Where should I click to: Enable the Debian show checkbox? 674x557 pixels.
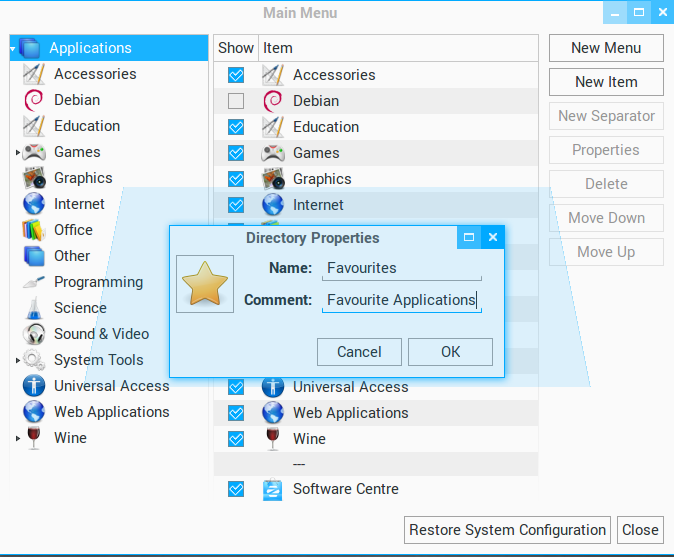click(x=236, y=101)
